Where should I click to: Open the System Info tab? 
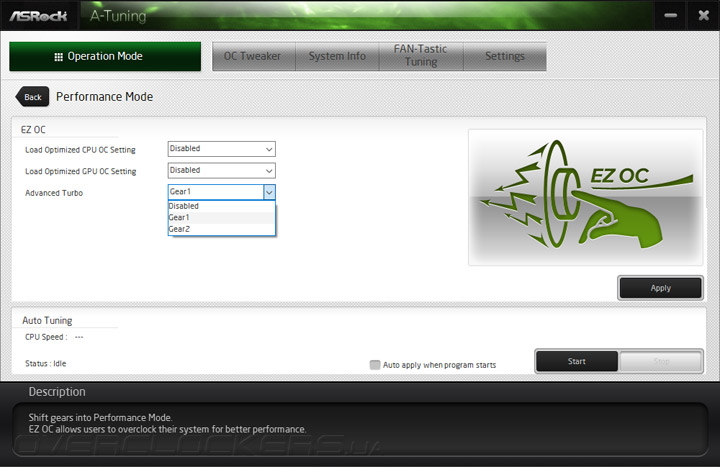click(337, 56)
